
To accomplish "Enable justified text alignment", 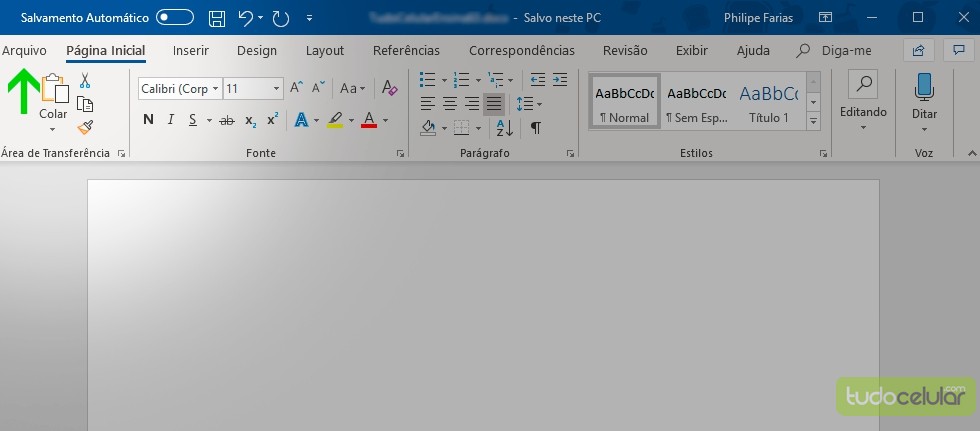I will 494,104.
